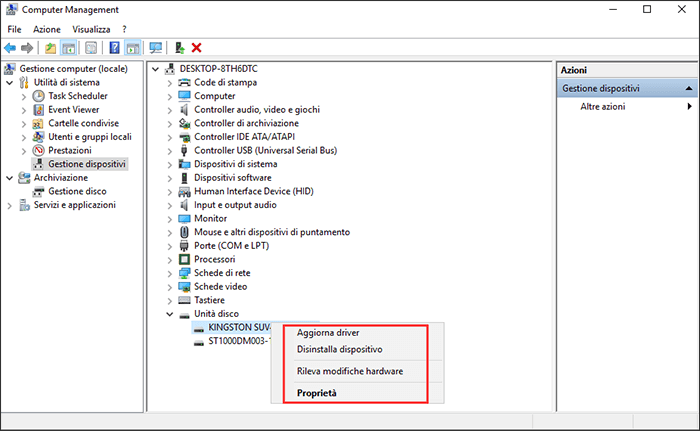The image size is (700, 431).
Task: Click the Gestione disco drive icon
Action: 39,192
